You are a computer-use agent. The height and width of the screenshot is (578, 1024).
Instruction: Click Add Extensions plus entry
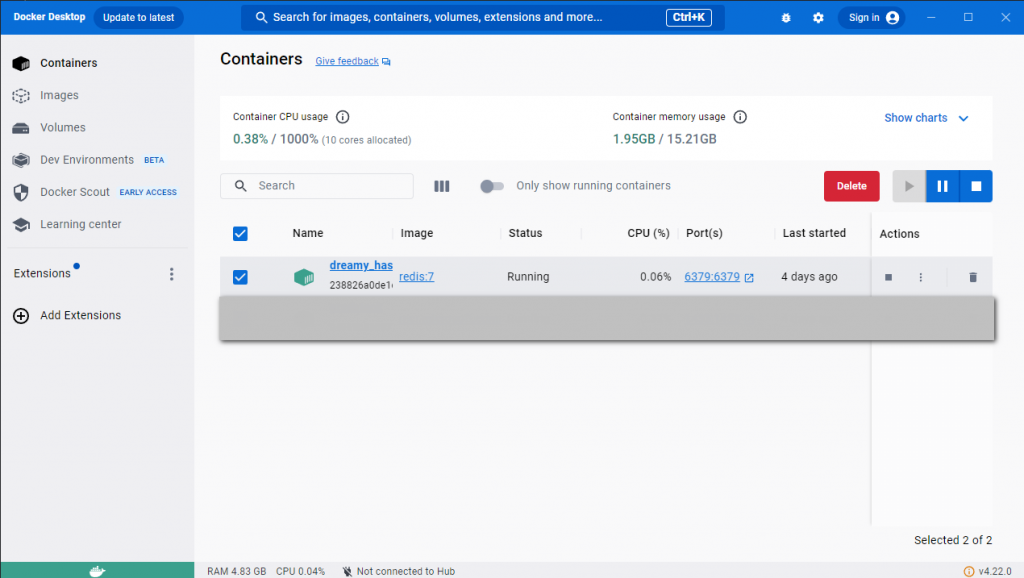tap(67, 315)
